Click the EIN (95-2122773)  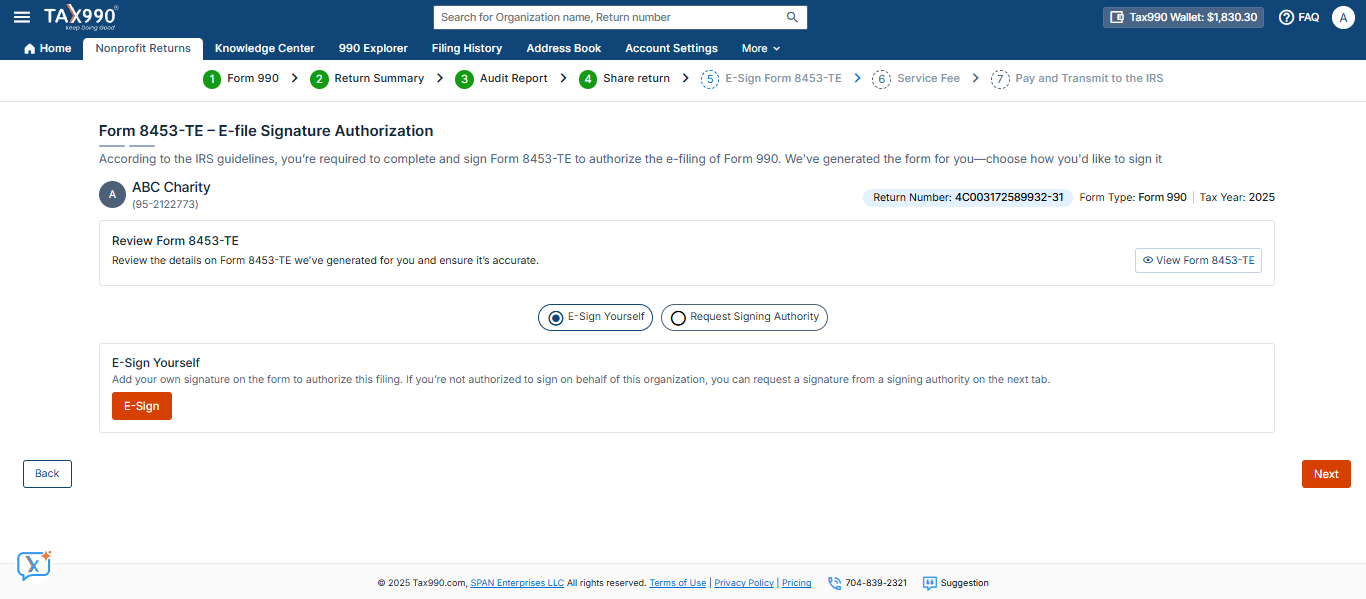pyautogui.click(x=165, y=204)
